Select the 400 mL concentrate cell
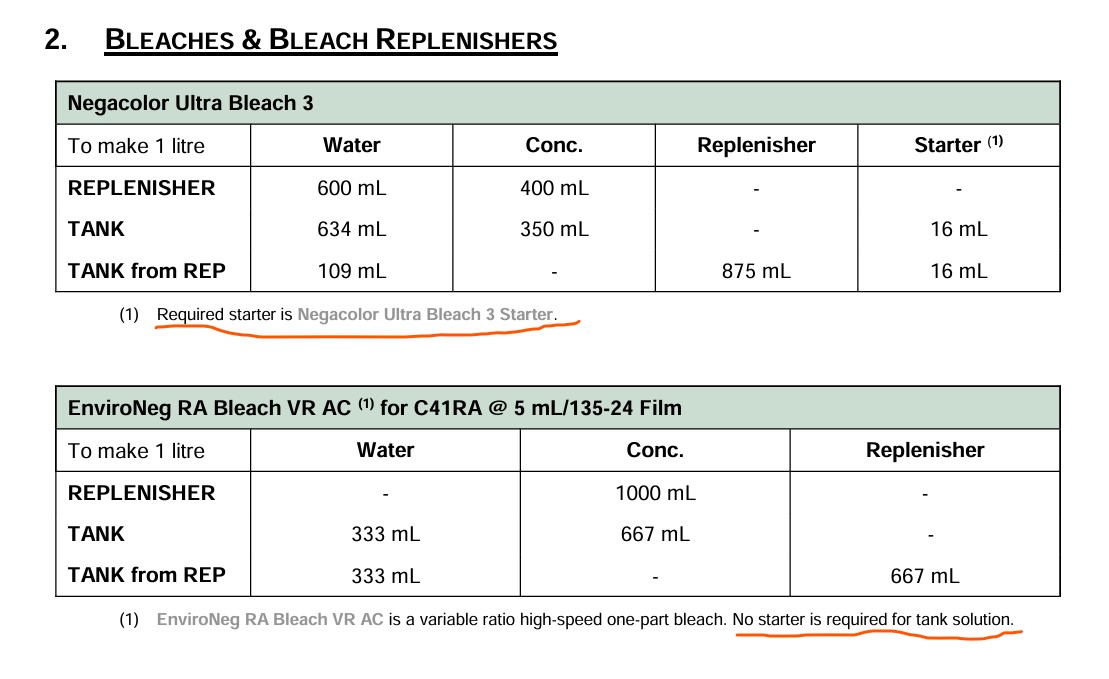The image size is (1109, 679). pos(554,188)
